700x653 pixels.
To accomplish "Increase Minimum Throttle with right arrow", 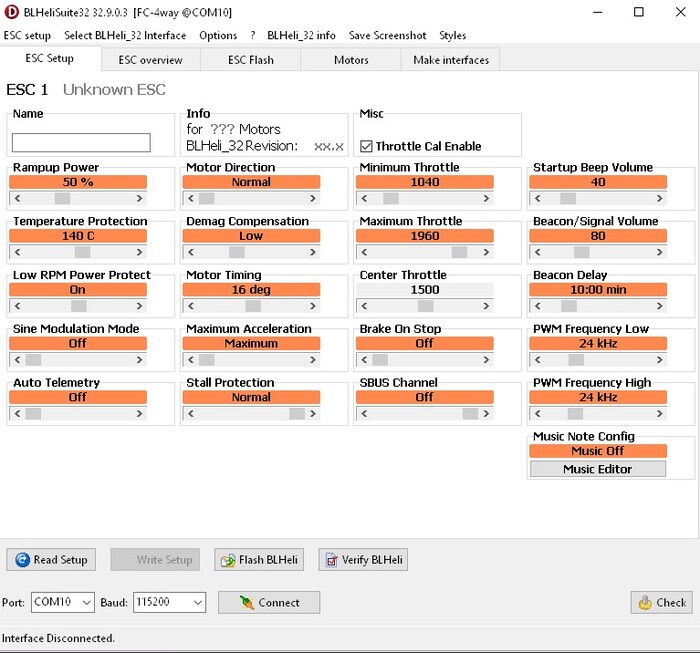I will [486, 198].
